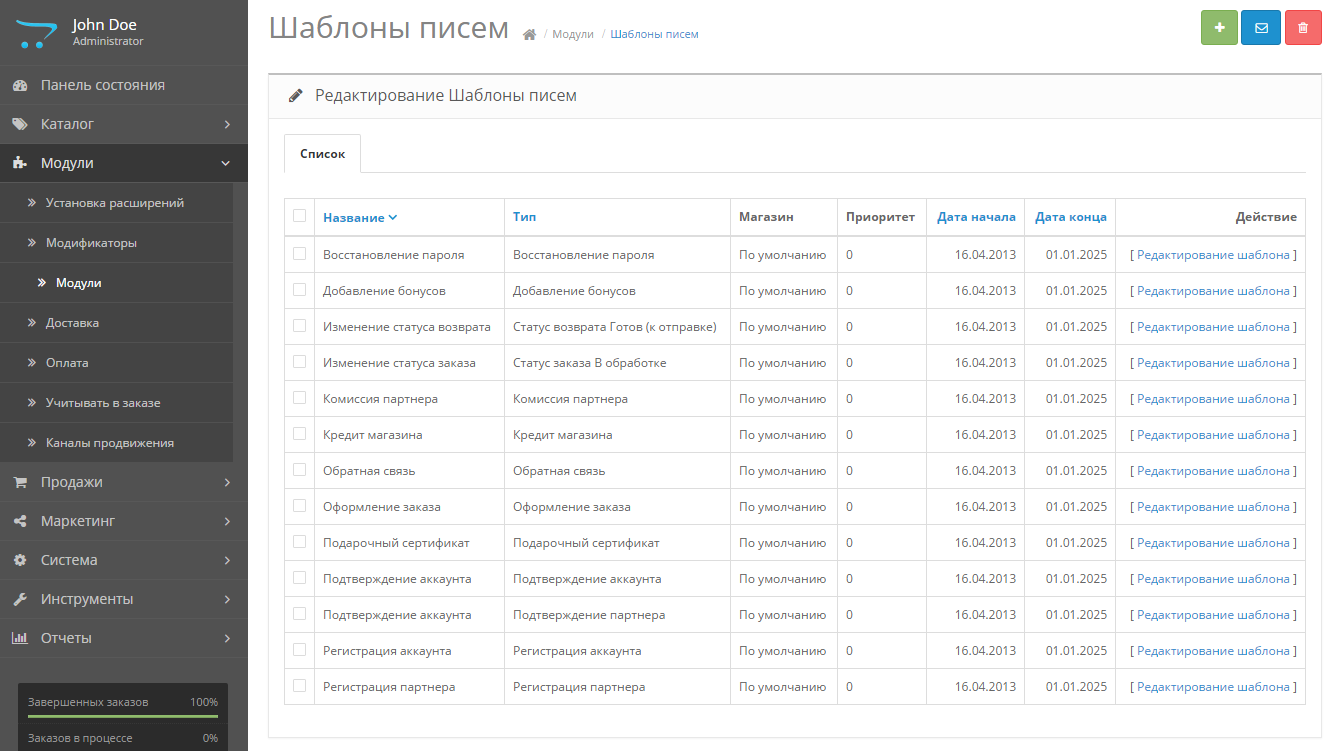Collapse the Модули parent sidebar menu
1338x751 pixels.
pyautogui.click(x=123, y=163)
